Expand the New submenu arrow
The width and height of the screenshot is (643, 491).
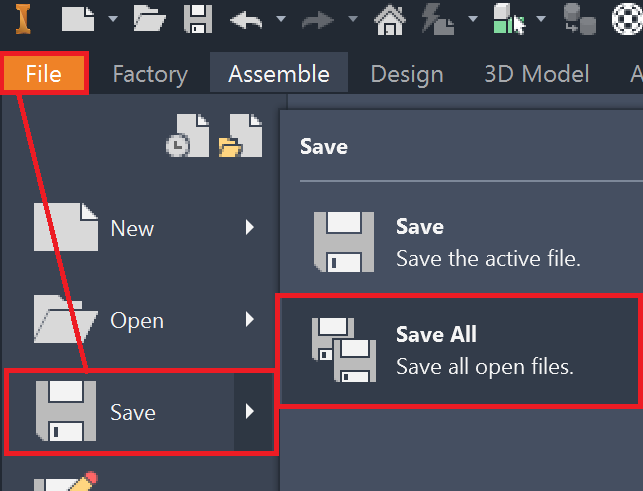tap(251, 228)
